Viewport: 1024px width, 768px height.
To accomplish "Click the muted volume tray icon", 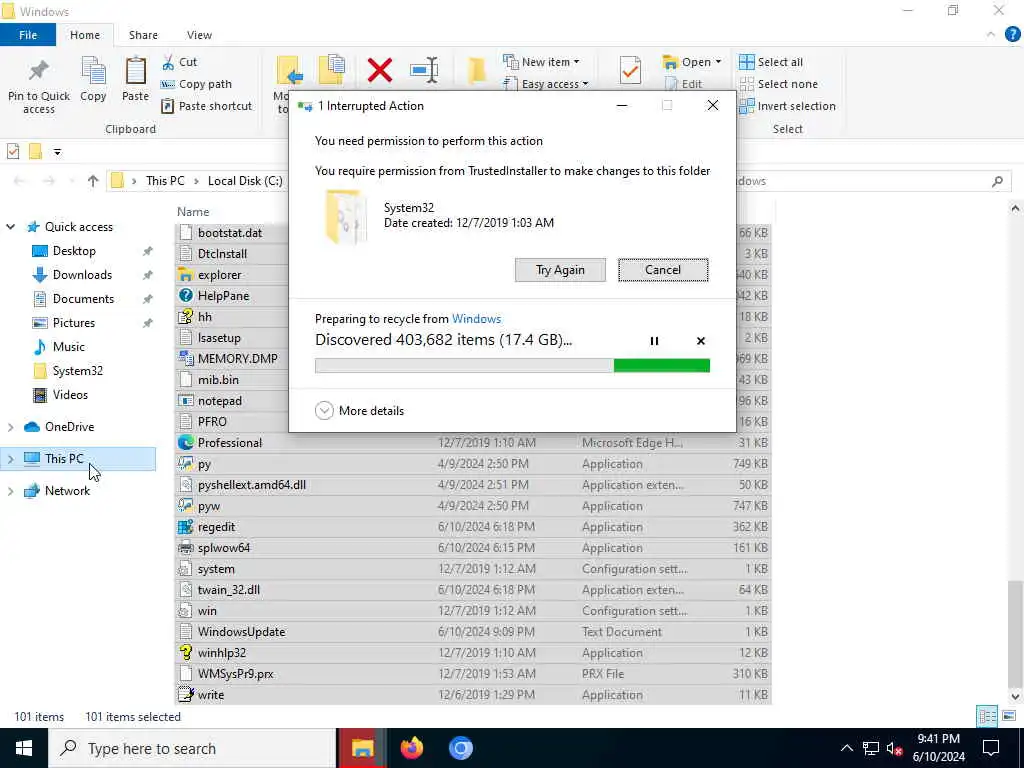I will tap(895, 748).
